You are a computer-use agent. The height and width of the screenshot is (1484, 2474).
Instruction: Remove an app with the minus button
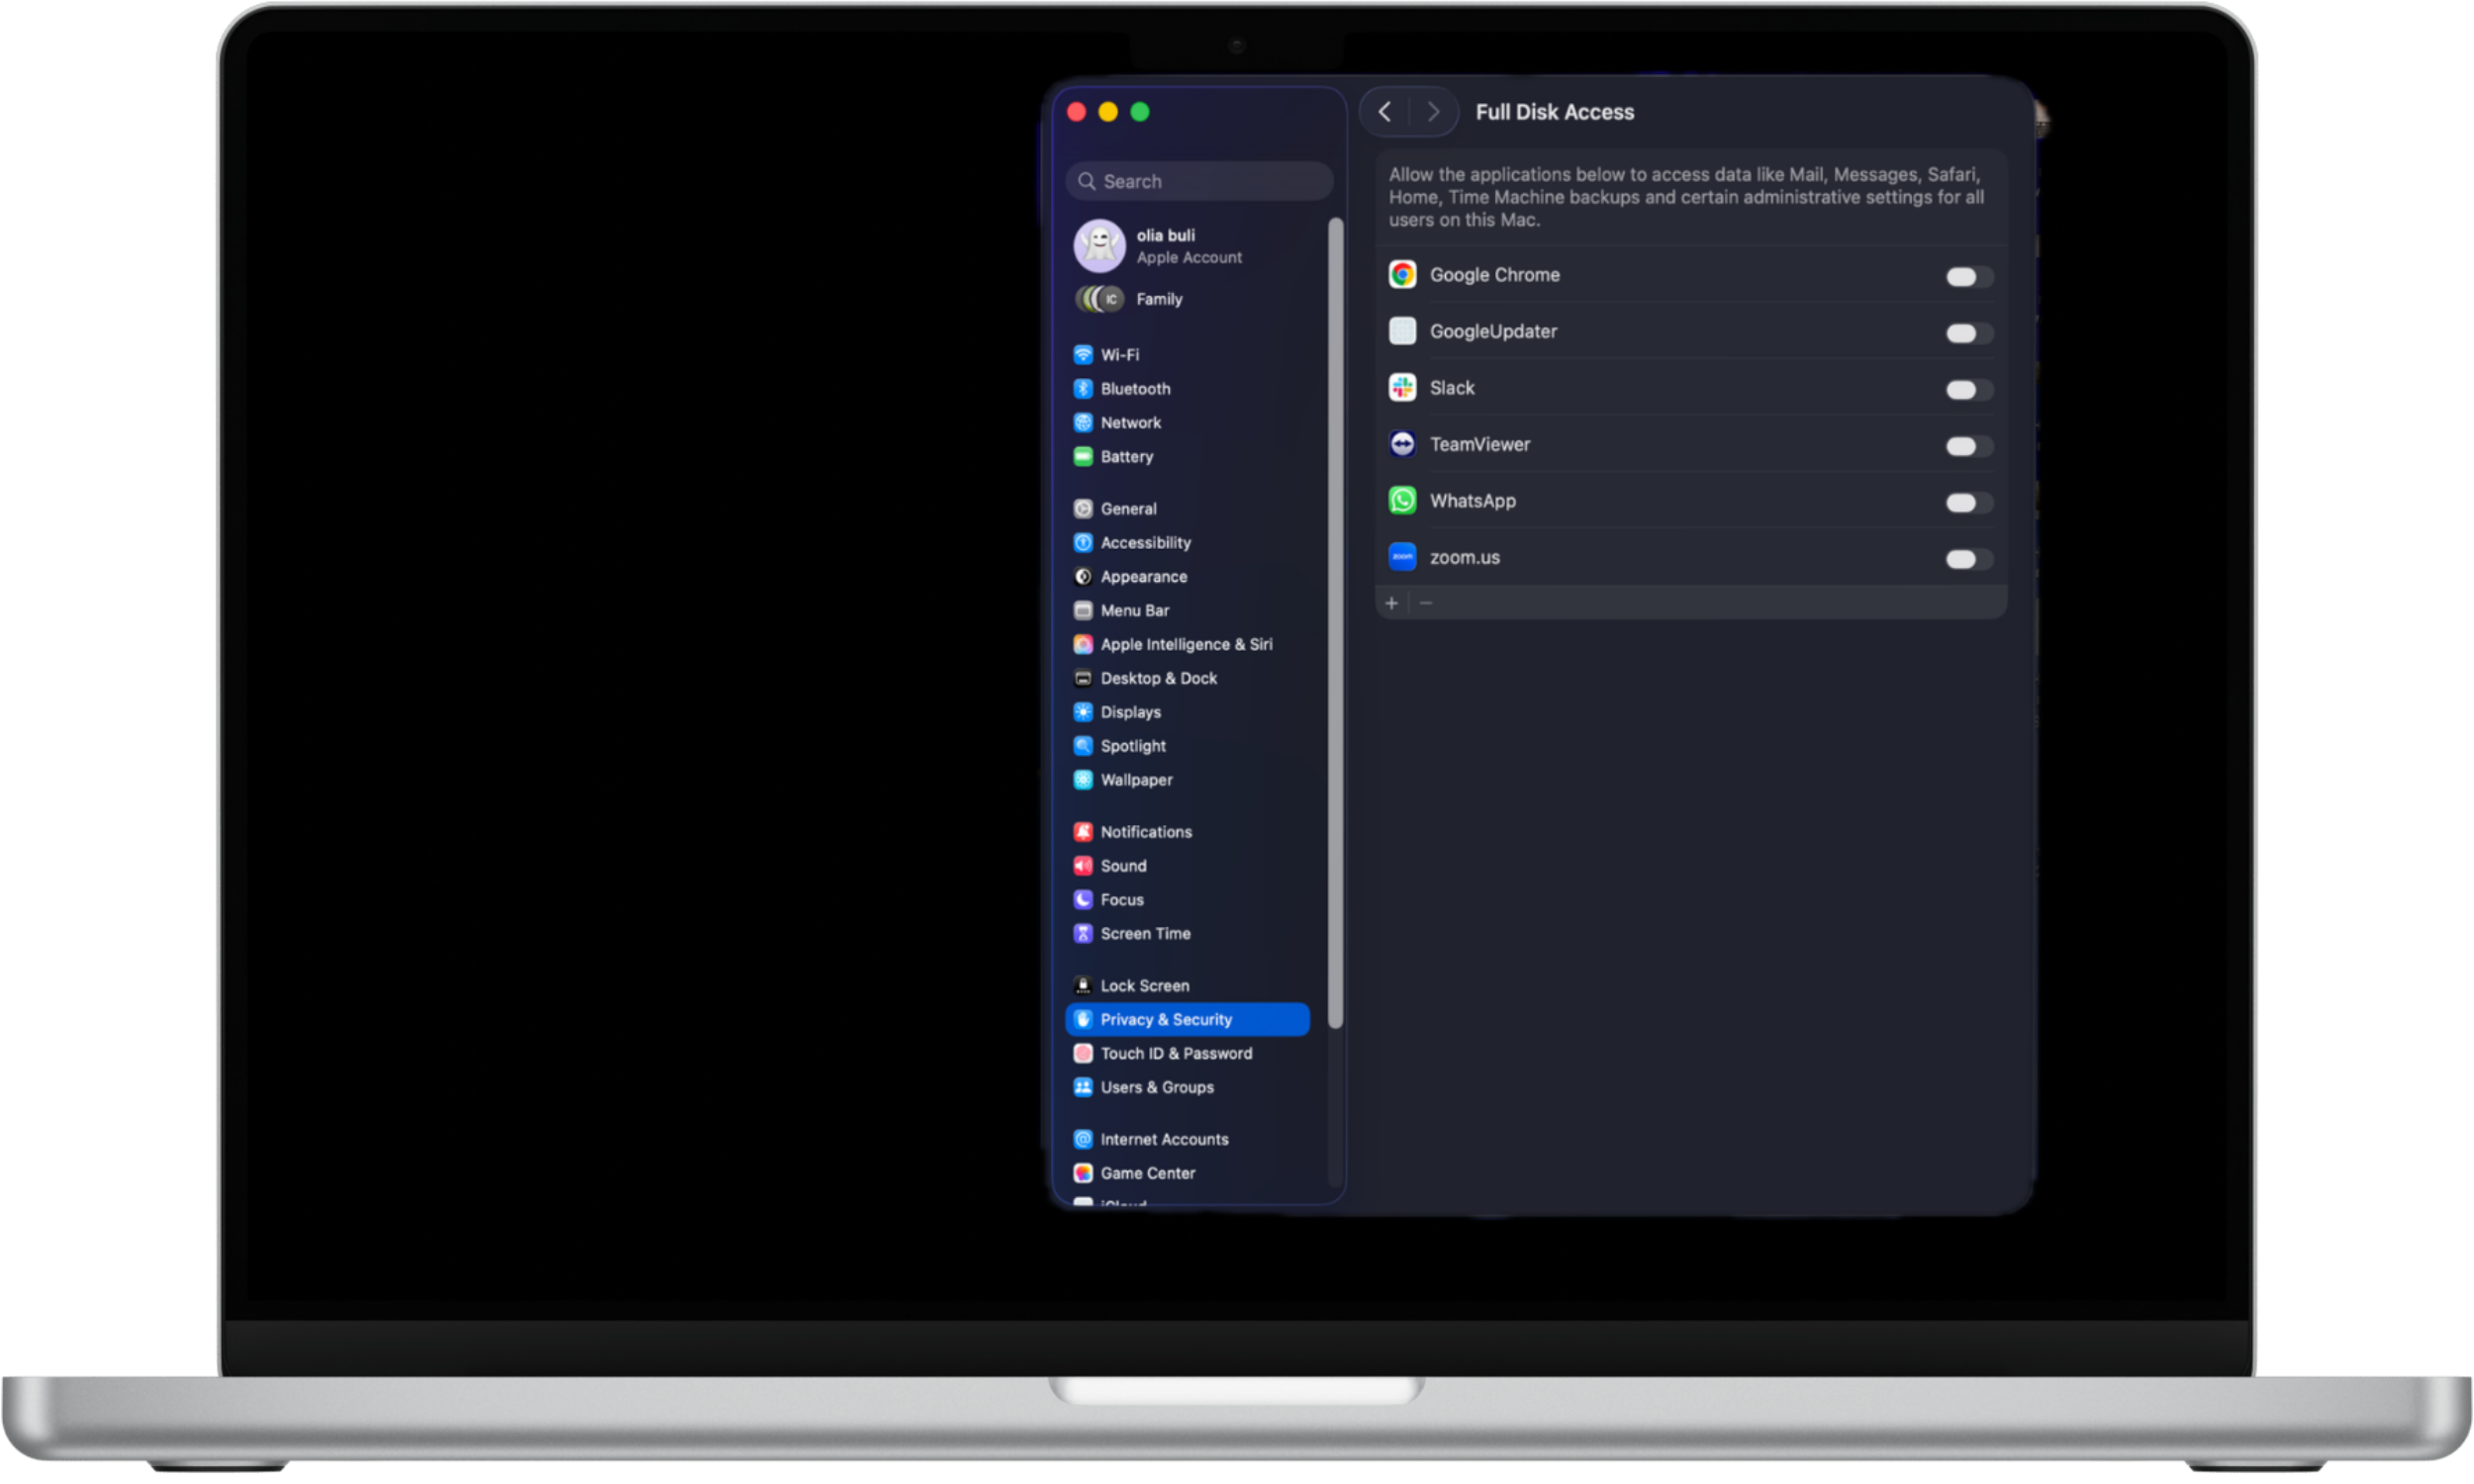tap(1425, 602)
